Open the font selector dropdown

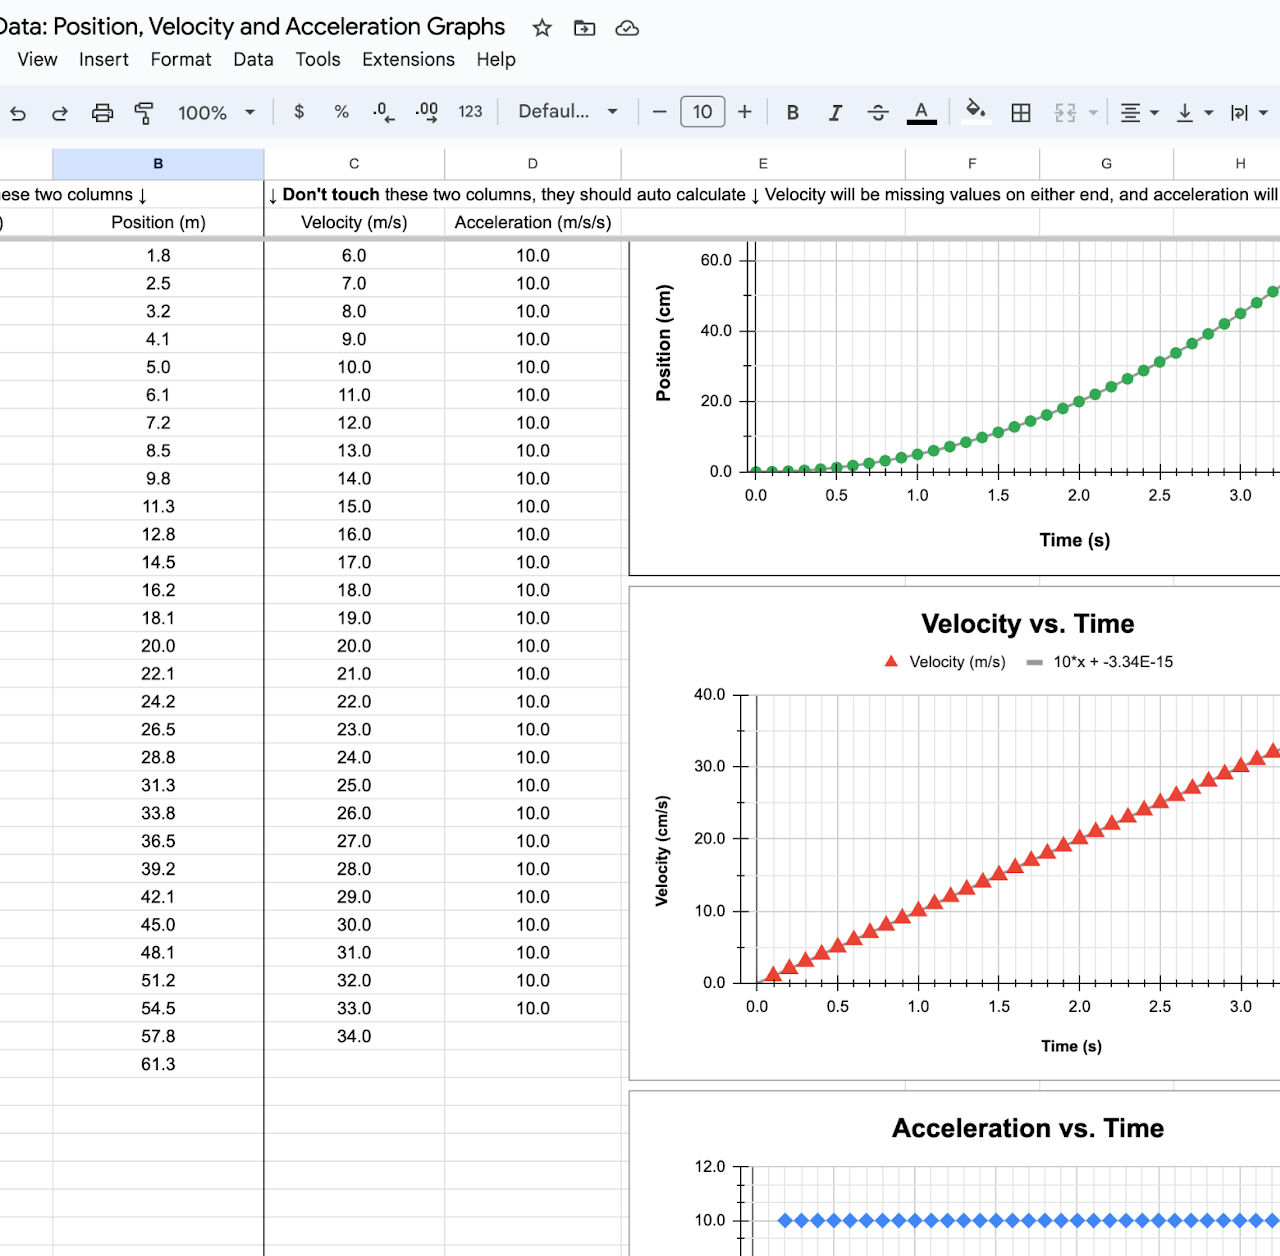tap(566, 112)
